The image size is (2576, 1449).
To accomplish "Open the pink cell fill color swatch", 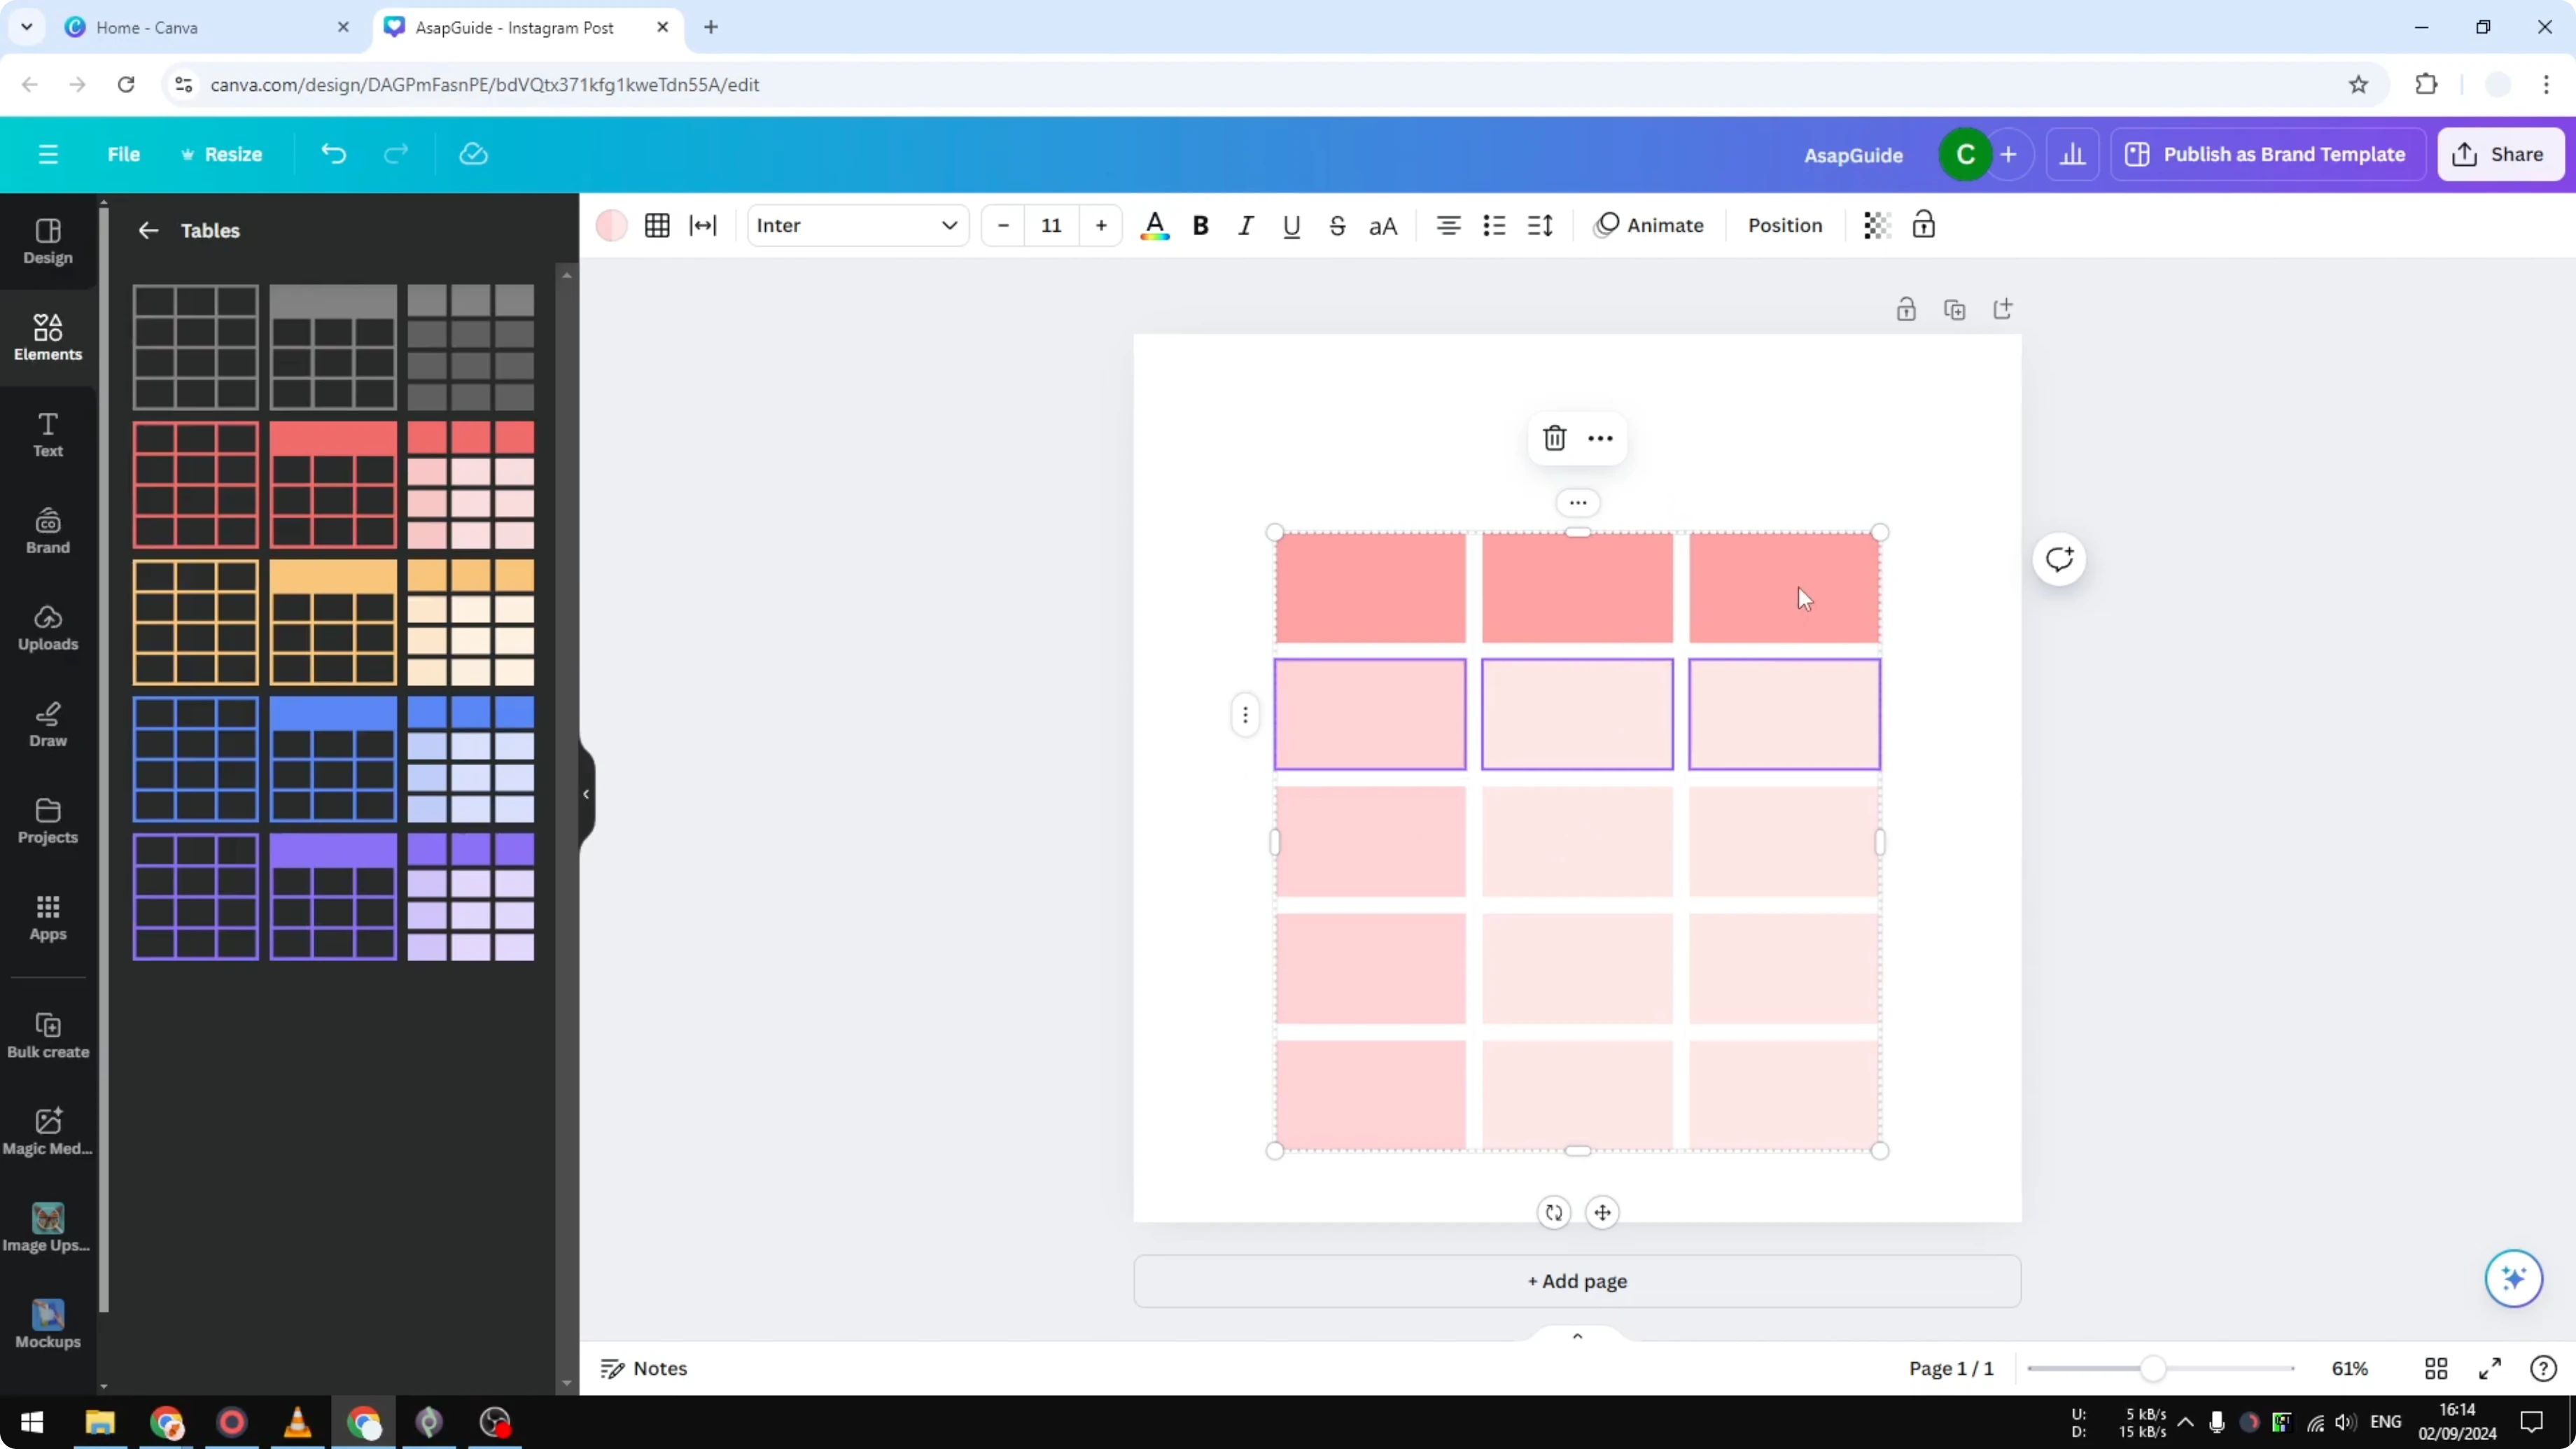I will pyautogui.click(x=611, y=226).
